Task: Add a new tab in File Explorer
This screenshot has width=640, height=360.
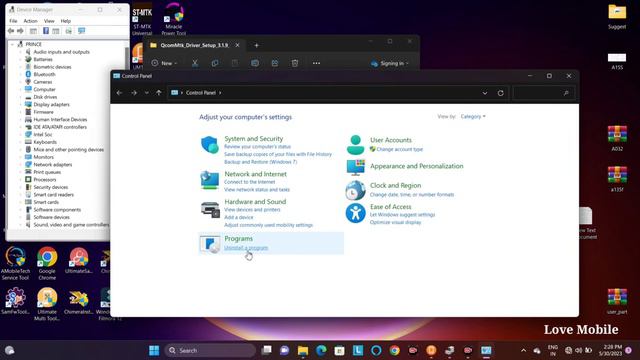Action: [x=256, y=45]
